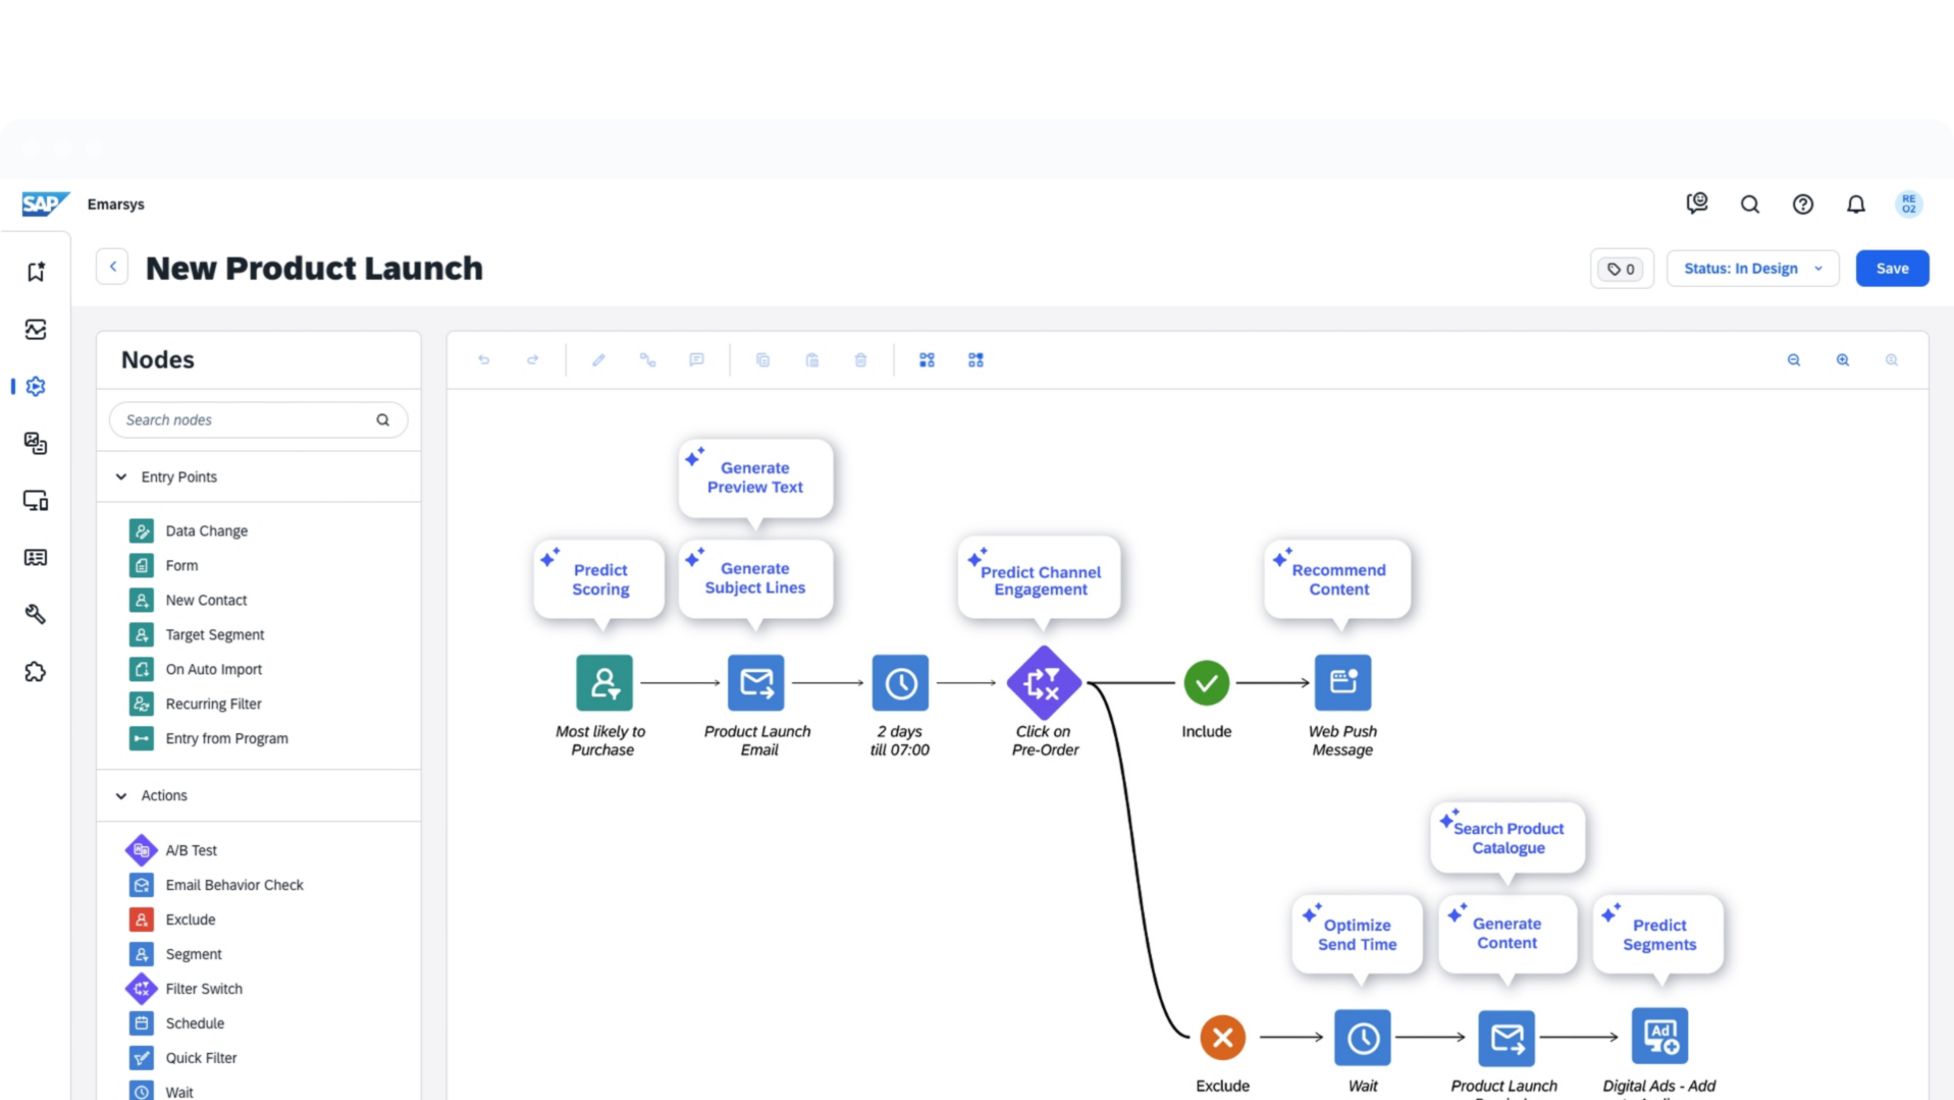
Task: Select the Target Segment entry point
Action: pyautogui.click(x=214, y=635)
